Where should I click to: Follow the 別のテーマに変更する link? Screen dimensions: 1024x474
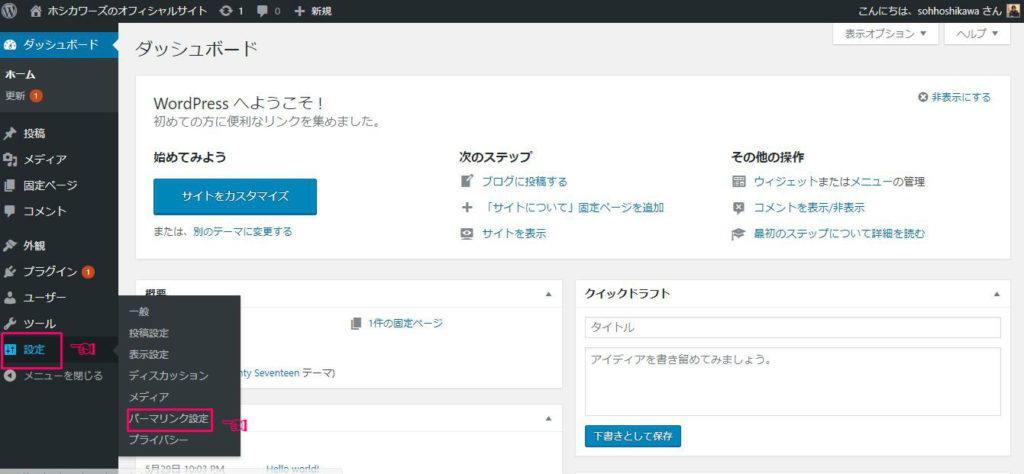[x=243, y=231]
